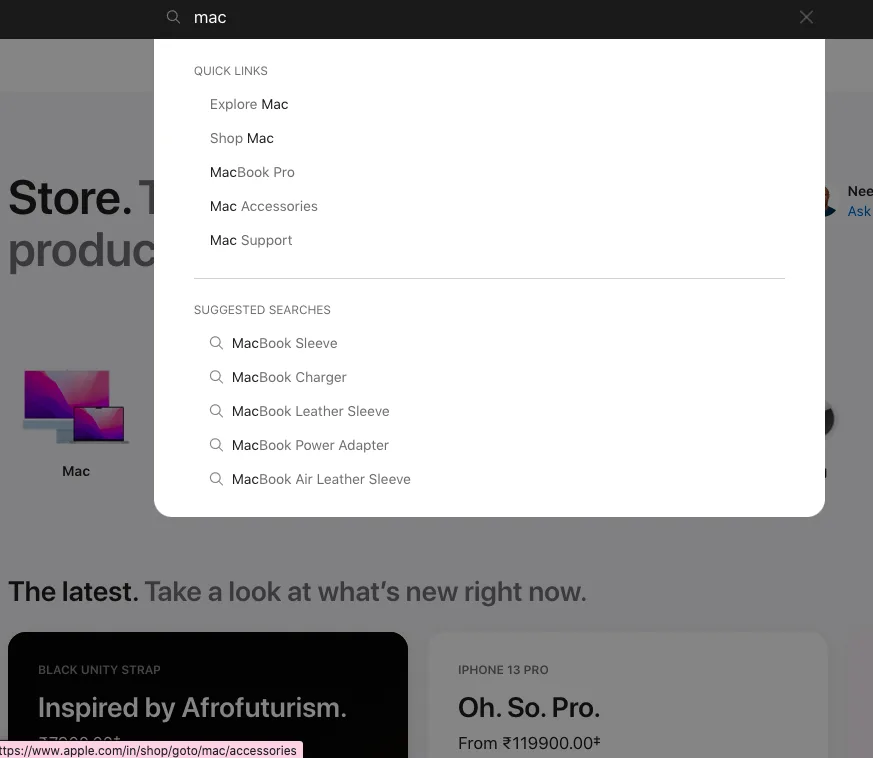This screenshot has width=873, height=758.
Task: Open the MacBook Pro quick link
Action: 252,172
